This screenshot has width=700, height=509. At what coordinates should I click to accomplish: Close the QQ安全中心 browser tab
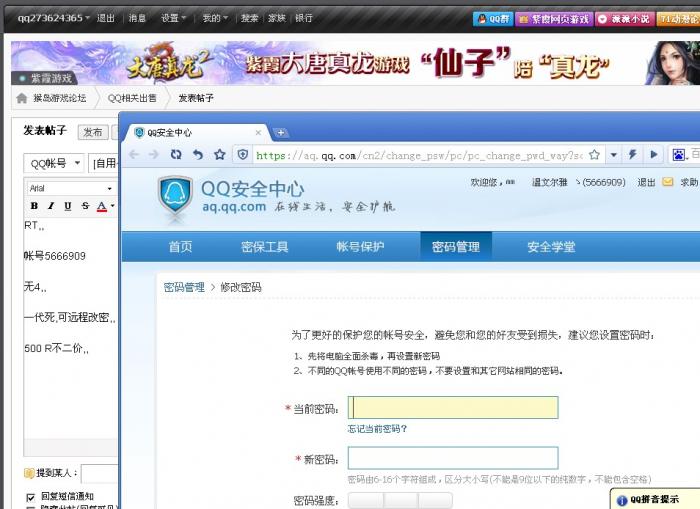tap(258, 133)
